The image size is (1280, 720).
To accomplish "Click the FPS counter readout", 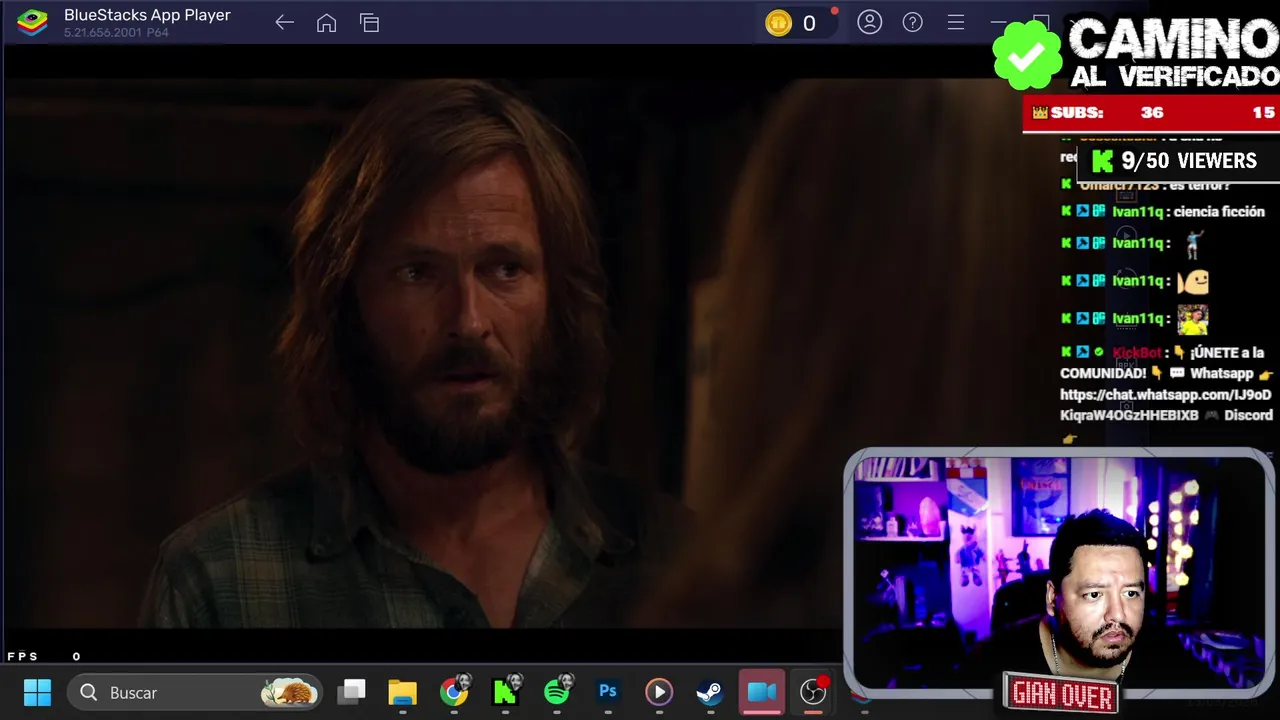I will pos(44,656).
